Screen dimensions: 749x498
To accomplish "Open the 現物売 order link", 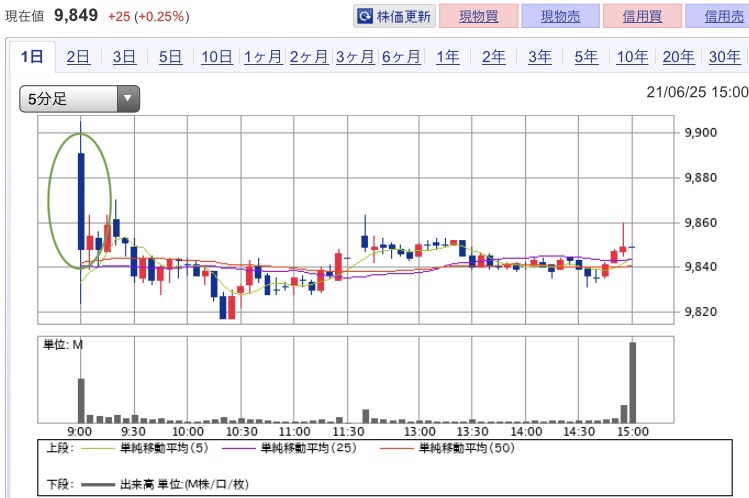I will (560, 17).
